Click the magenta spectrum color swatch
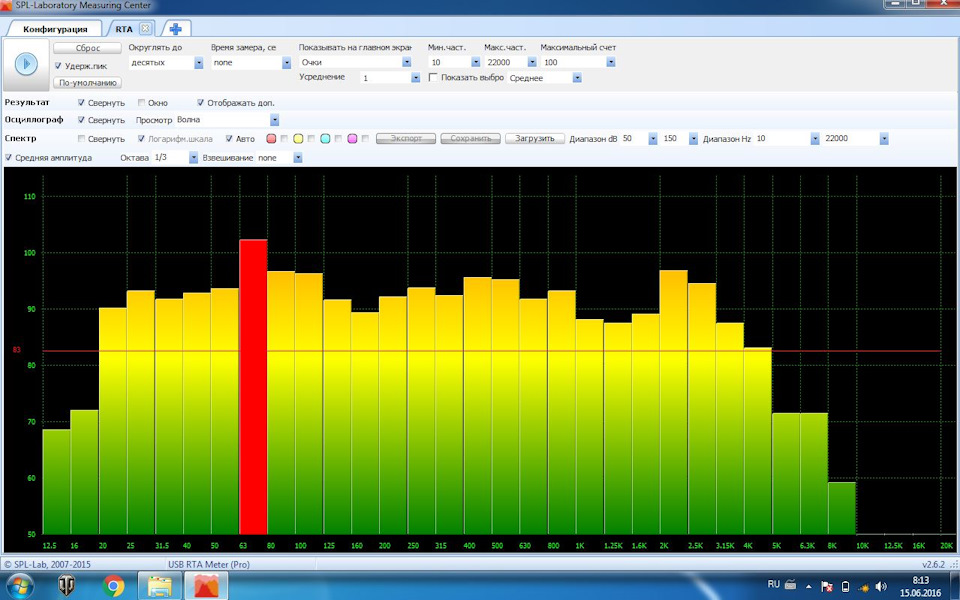 point(352,136)
